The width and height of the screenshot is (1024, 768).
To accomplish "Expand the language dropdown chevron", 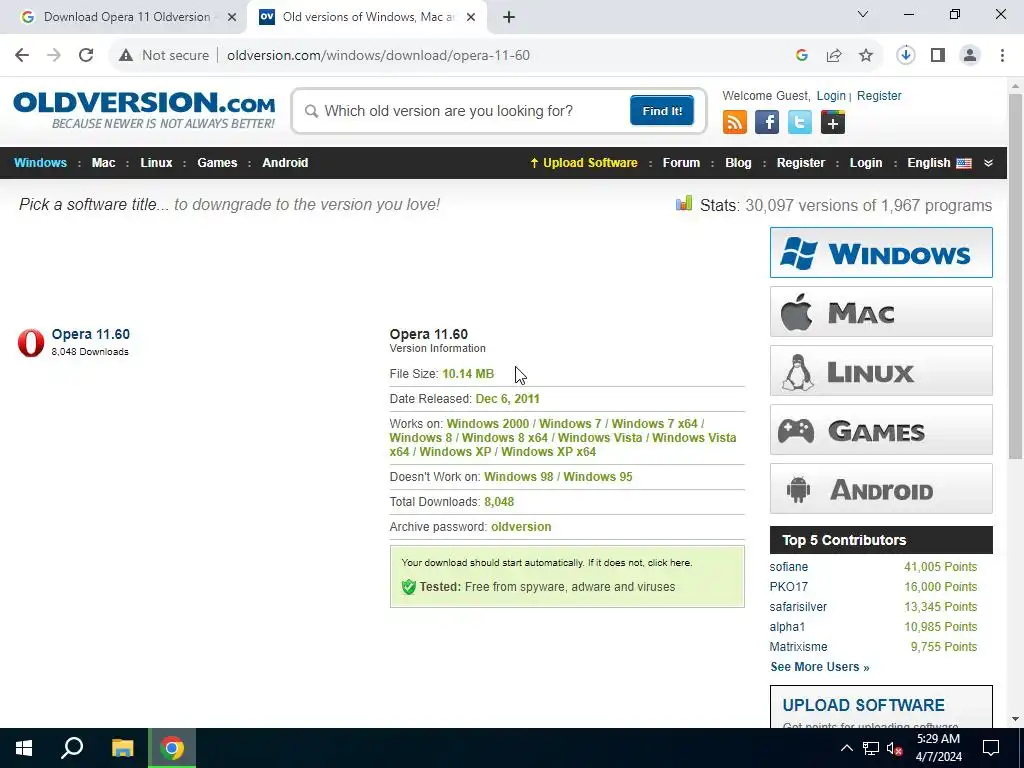I will tap(989, 163).
